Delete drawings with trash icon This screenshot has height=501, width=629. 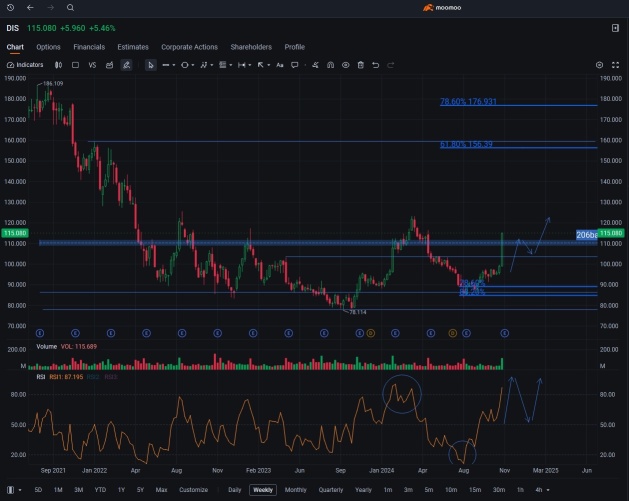[361, 65]
